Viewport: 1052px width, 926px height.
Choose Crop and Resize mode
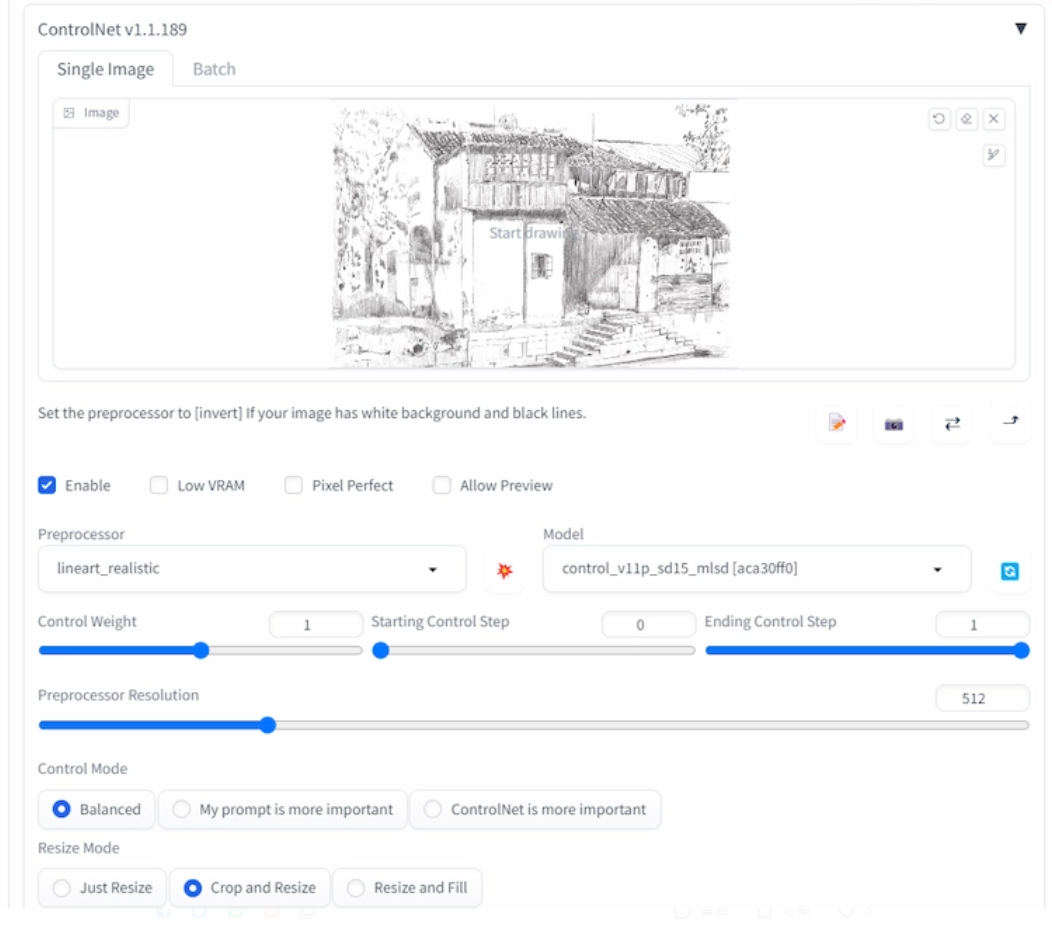click(x=250, y=888)
